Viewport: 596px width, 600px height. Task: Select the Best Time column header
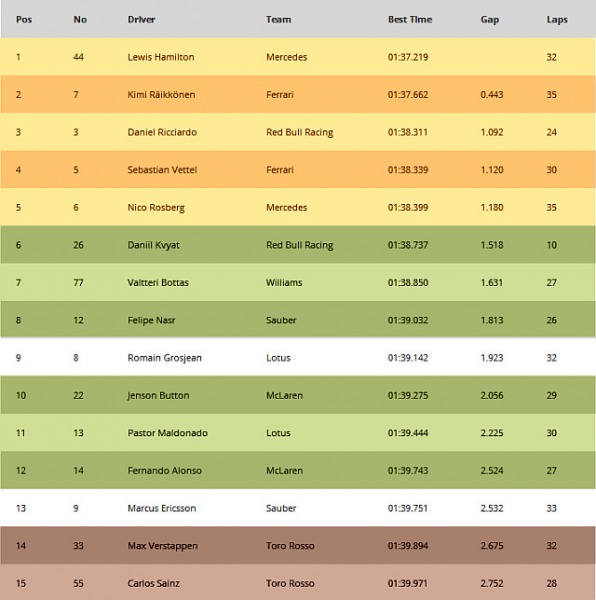[410, 20]
